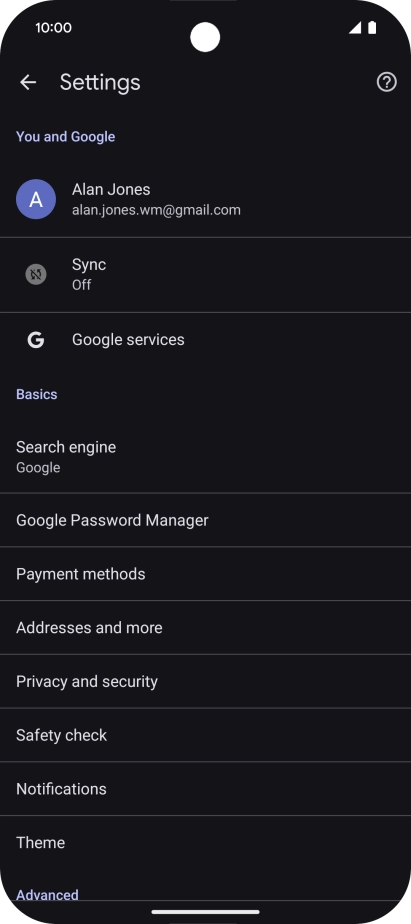Open Safety check
Screen dimensions: 411x924
[x=205, y=735]
